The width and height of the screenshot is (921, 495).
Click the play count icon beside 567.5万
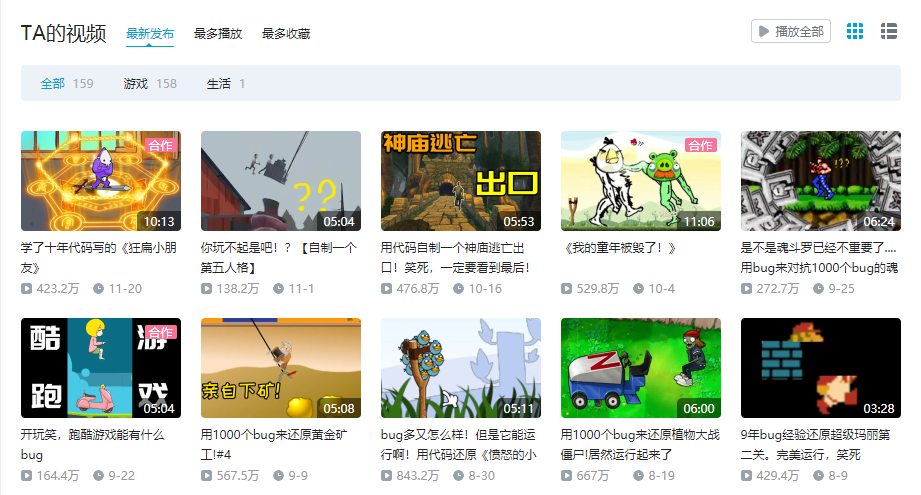(206, 476)
